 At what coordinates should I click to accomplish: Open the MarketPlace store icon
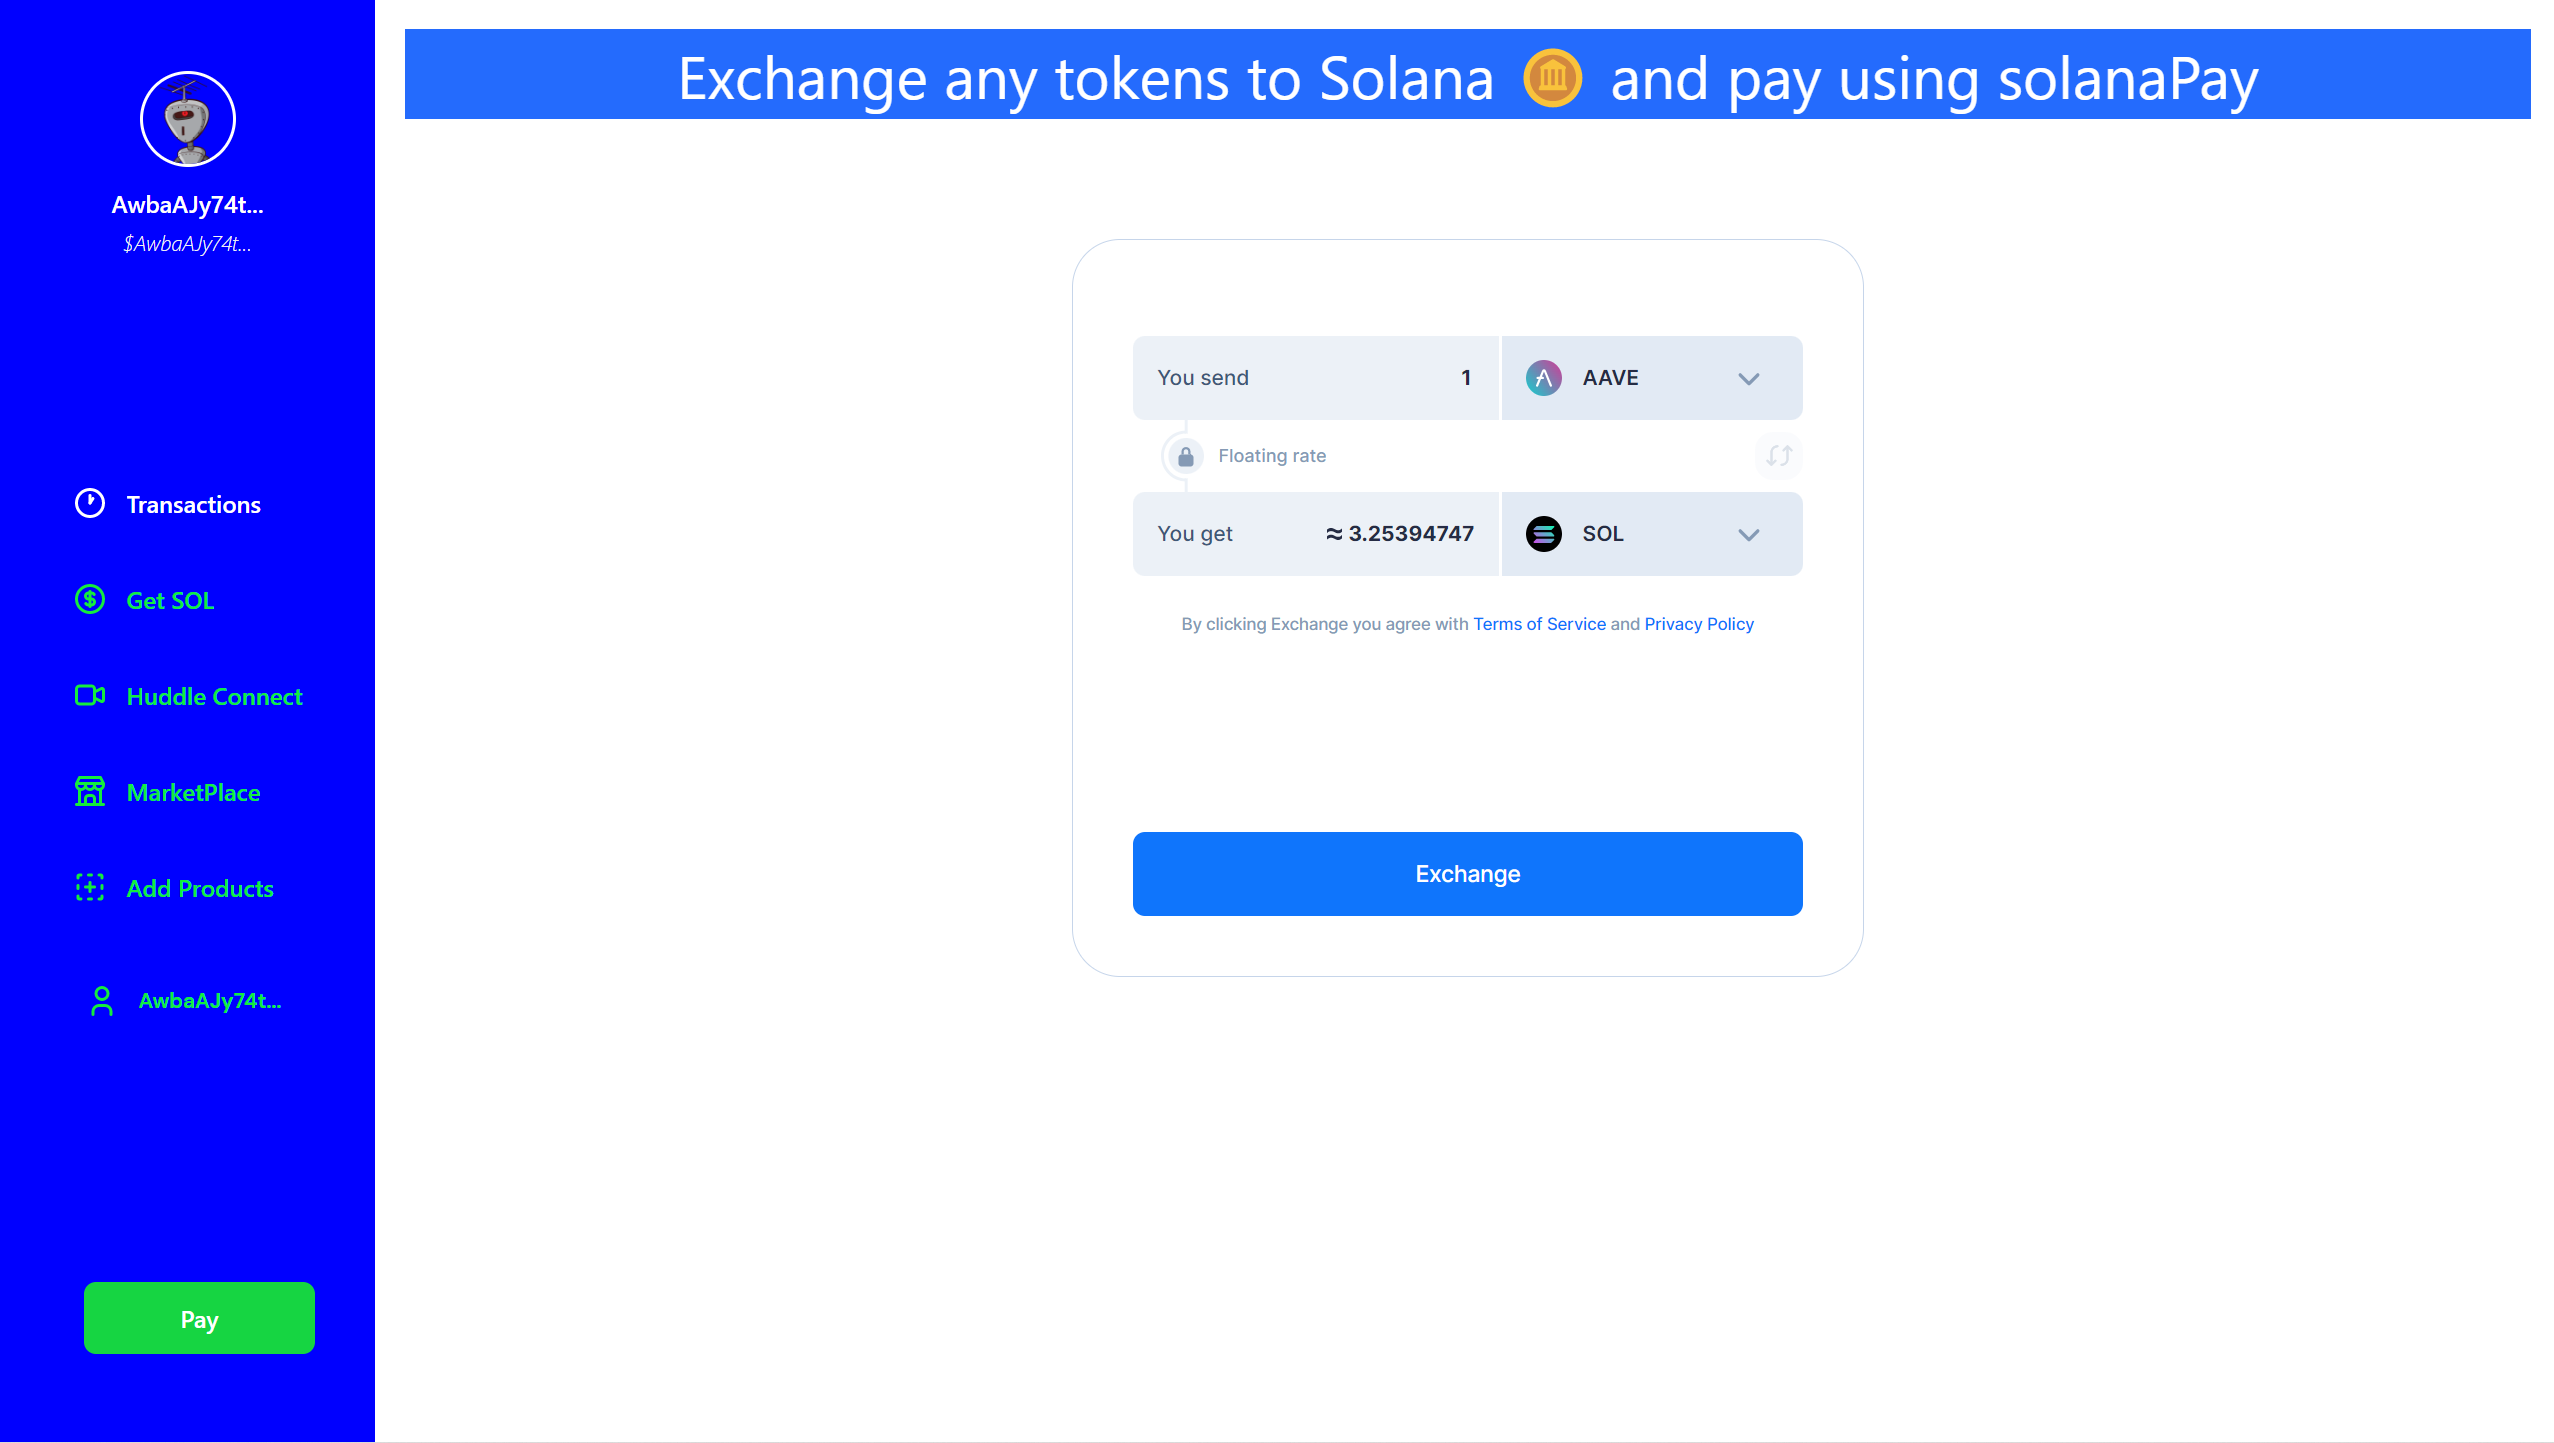[x=90, y=791]
